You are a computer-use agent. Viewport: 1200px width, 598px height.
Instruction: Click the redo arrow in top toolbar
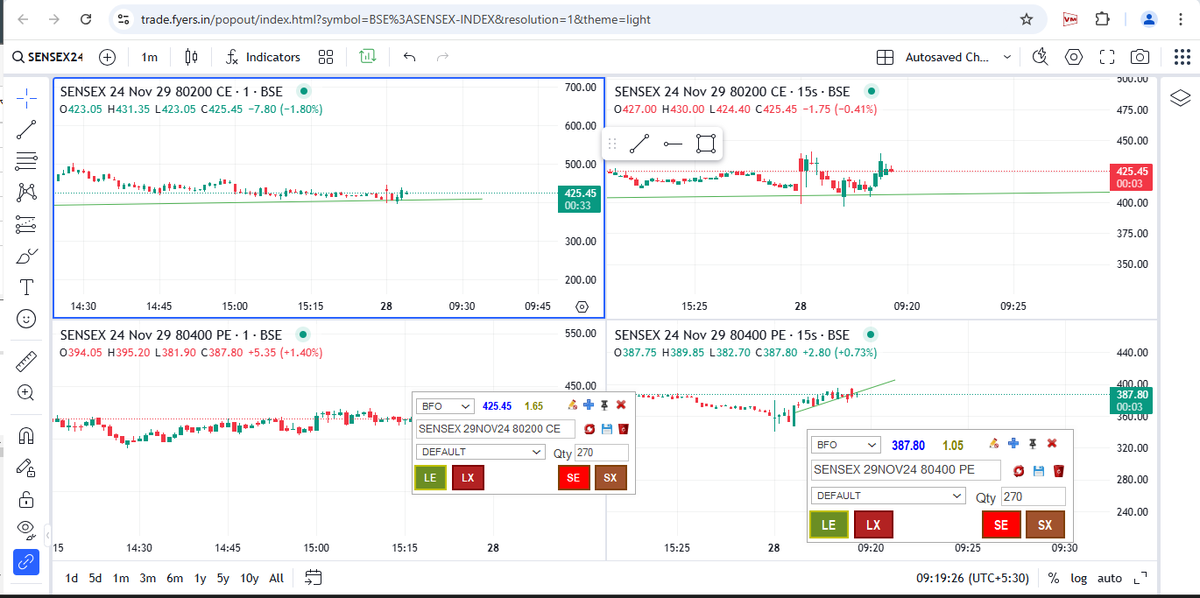(442, 57)
